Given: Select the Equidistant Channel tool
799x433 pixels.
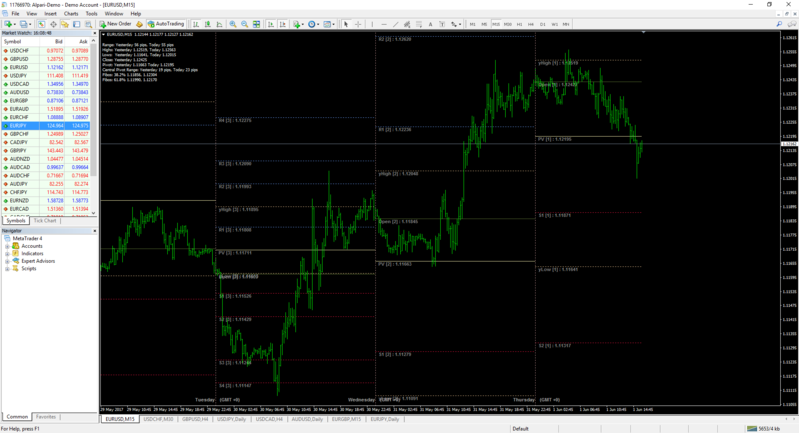Looking at the screenshot, I should 407,24.
